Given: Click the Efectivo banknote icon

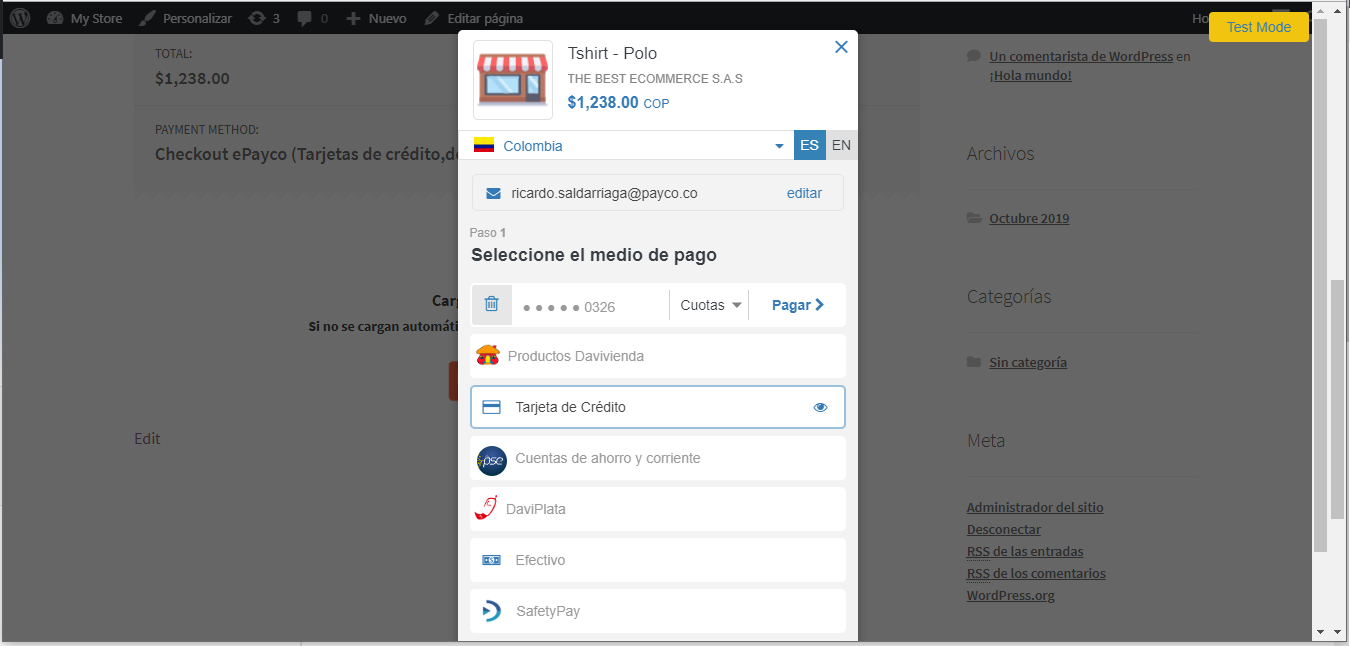Looking at the screenshot, I should click(x=491, y=560).
